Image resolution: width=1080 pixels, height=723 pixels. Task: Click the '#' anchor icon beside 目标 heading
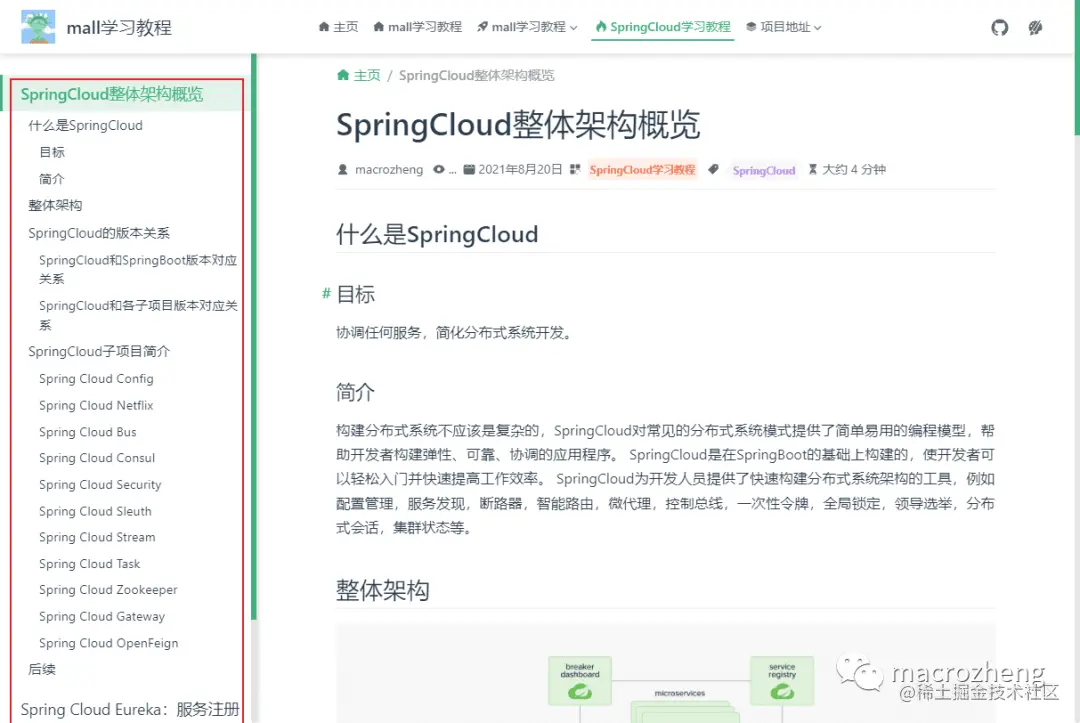pyautogui.click(x=326, y=294)
